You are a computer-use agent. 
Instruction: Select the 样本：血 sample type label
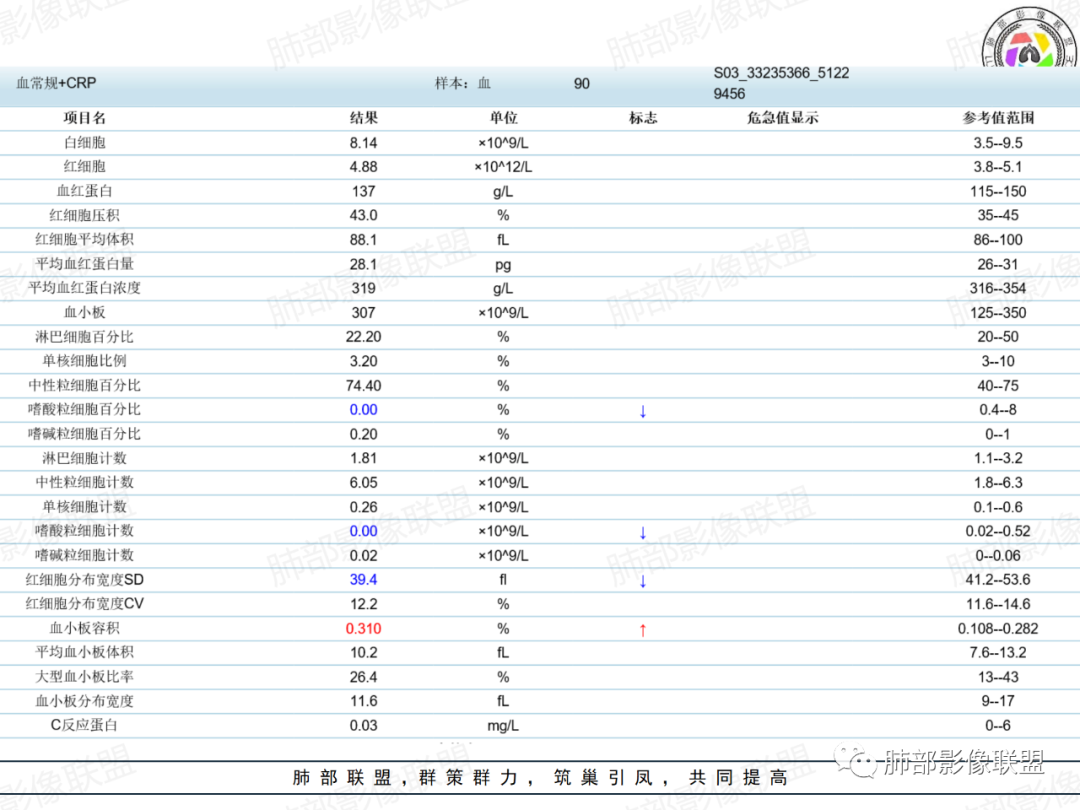(463, 83)
